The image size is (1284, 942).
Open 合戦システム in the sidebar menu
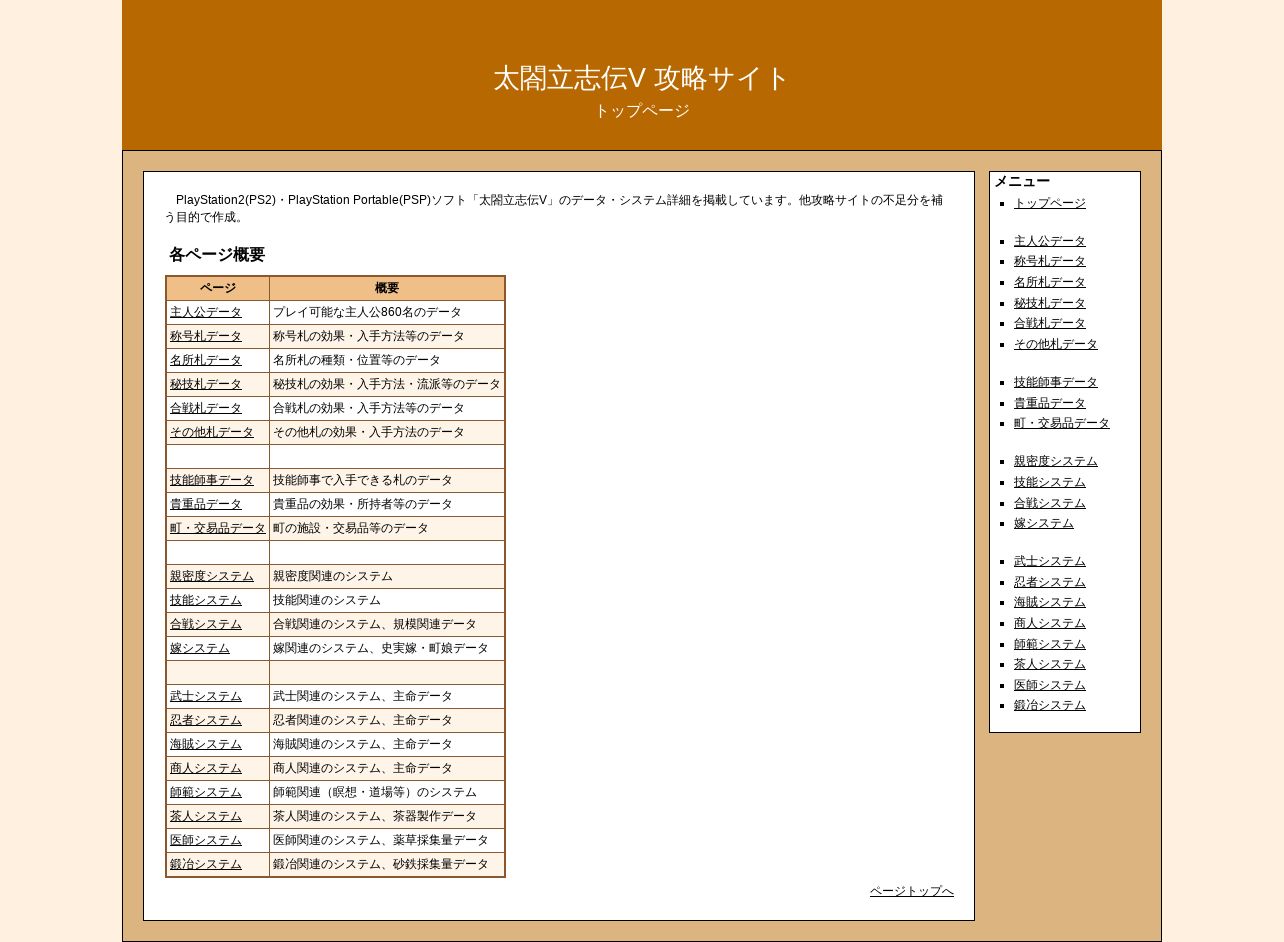tap(1049, 503)
